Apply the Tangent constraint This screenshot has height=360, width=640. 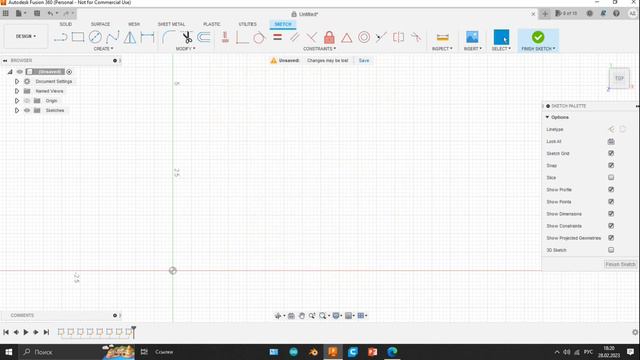(x=259, y=38)
